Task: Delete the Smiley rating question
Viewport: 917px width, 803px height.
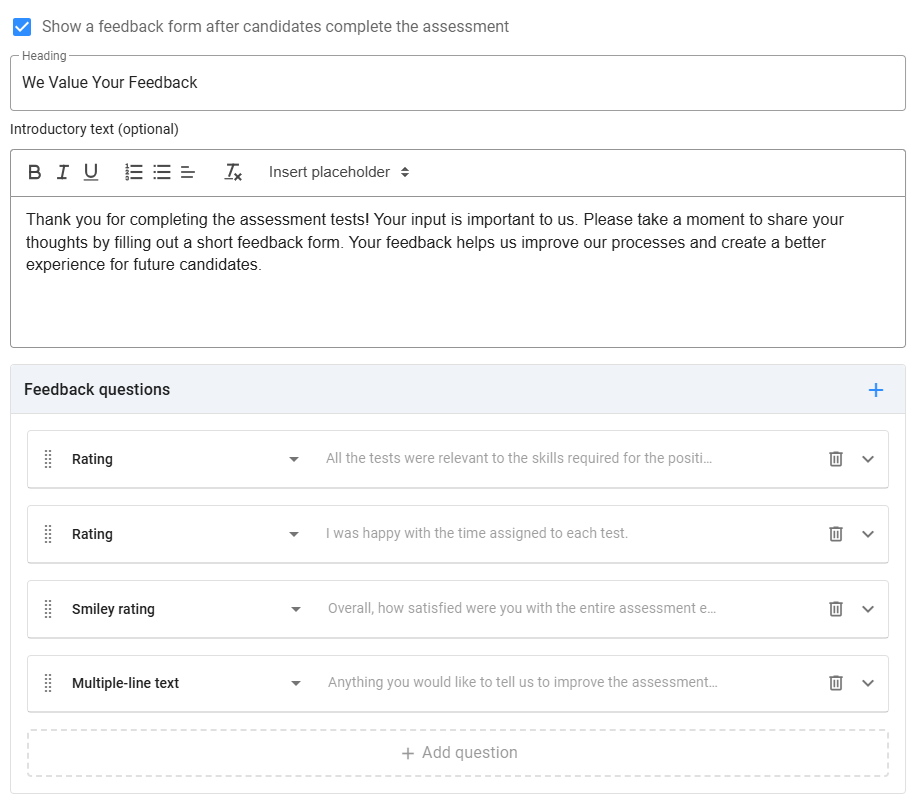Action: (836, 608)
